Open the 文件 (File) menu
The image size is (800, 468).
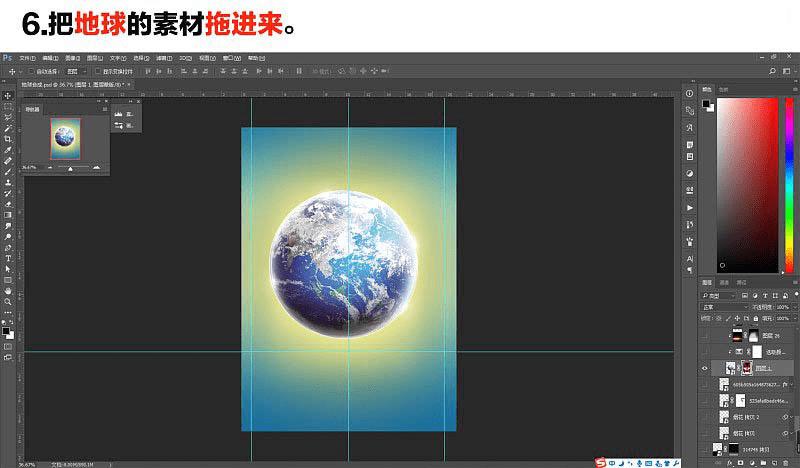[28, 58]
